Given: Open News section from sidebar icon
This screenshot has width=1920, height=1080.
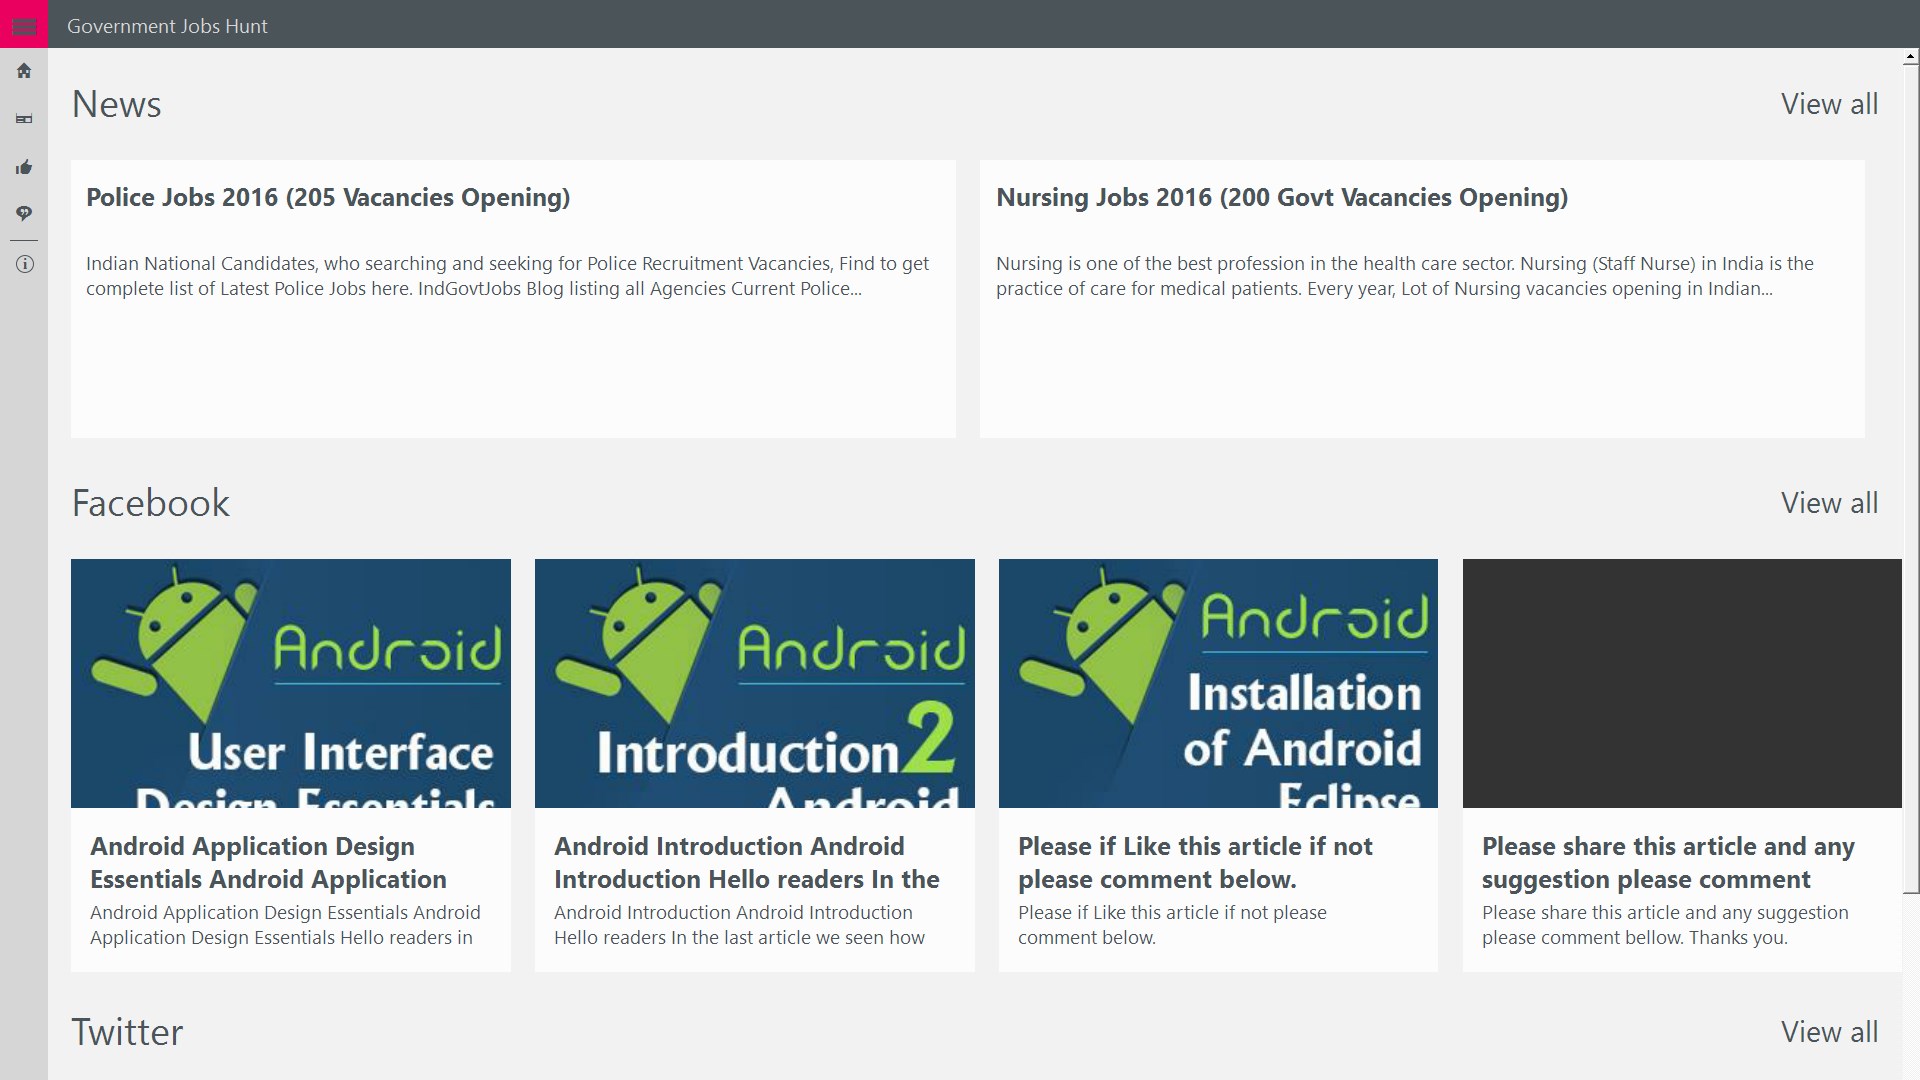Looking at the screenshot, I should (24, 119).
